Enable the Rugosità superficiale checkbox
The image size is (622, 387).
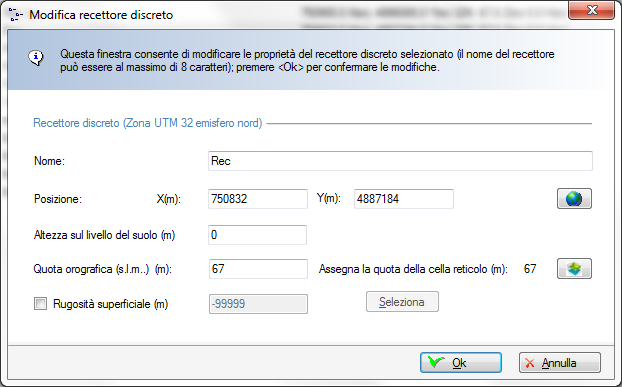point(40,304)
